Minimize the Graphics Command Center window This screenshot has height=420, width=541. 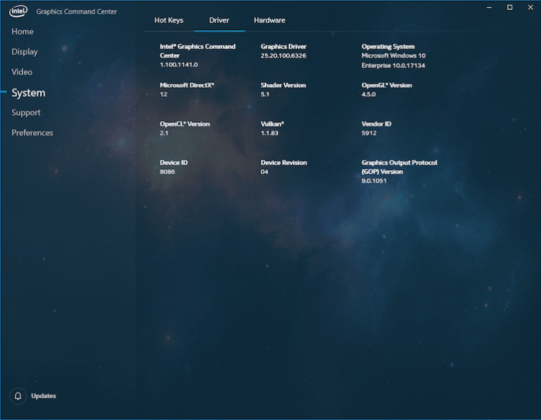[x=489, y=7]
